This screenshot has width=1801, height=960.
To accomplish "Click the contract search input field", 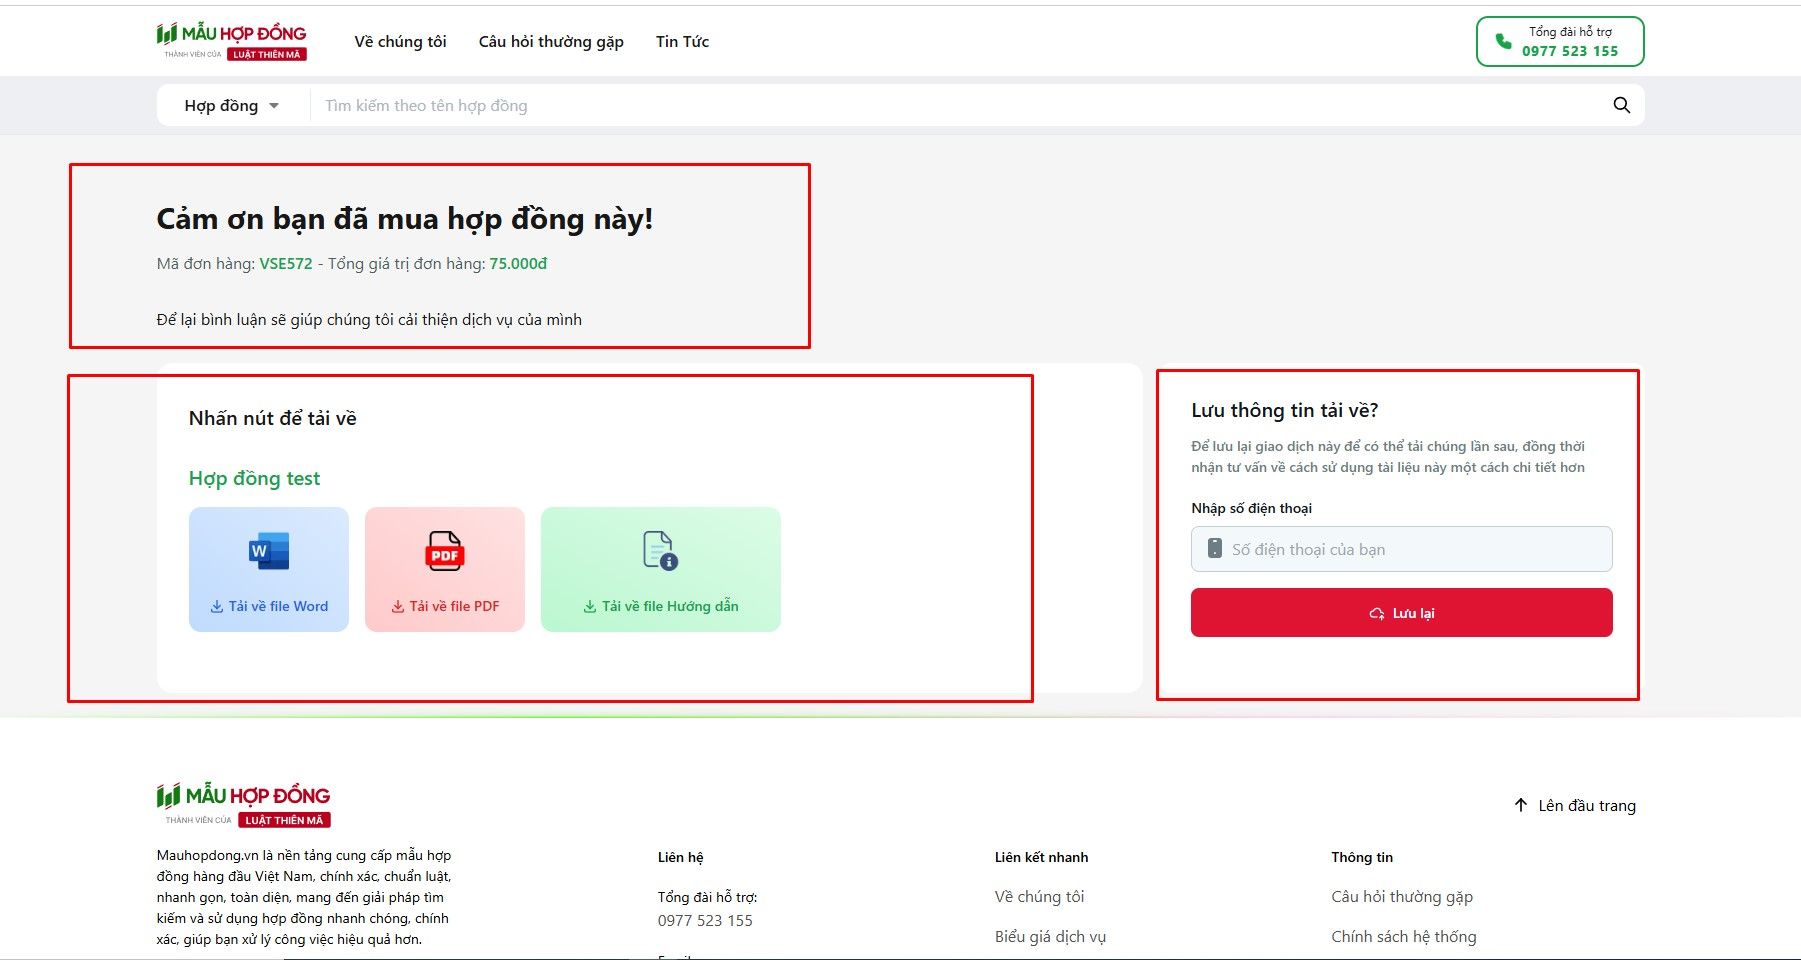I will coord(700,104).
